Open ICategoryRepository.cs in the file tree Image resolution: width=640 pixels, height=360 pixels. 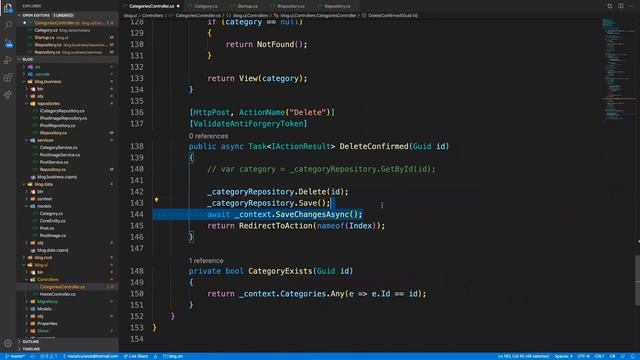[67, 111]
